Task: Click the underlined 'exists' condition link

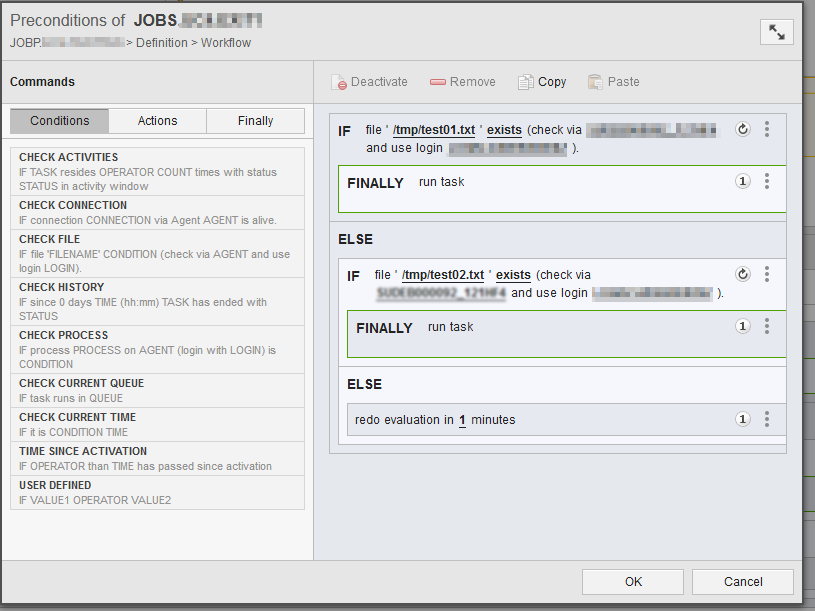Action: (503, 129)
